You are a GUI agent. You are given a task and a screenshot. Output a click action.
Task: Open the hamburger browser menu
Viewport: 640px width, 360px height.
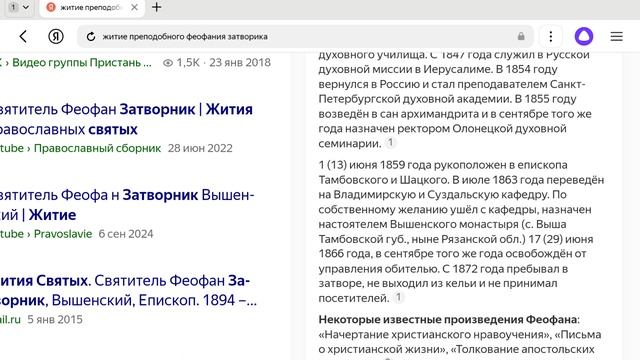click(616, 37)
